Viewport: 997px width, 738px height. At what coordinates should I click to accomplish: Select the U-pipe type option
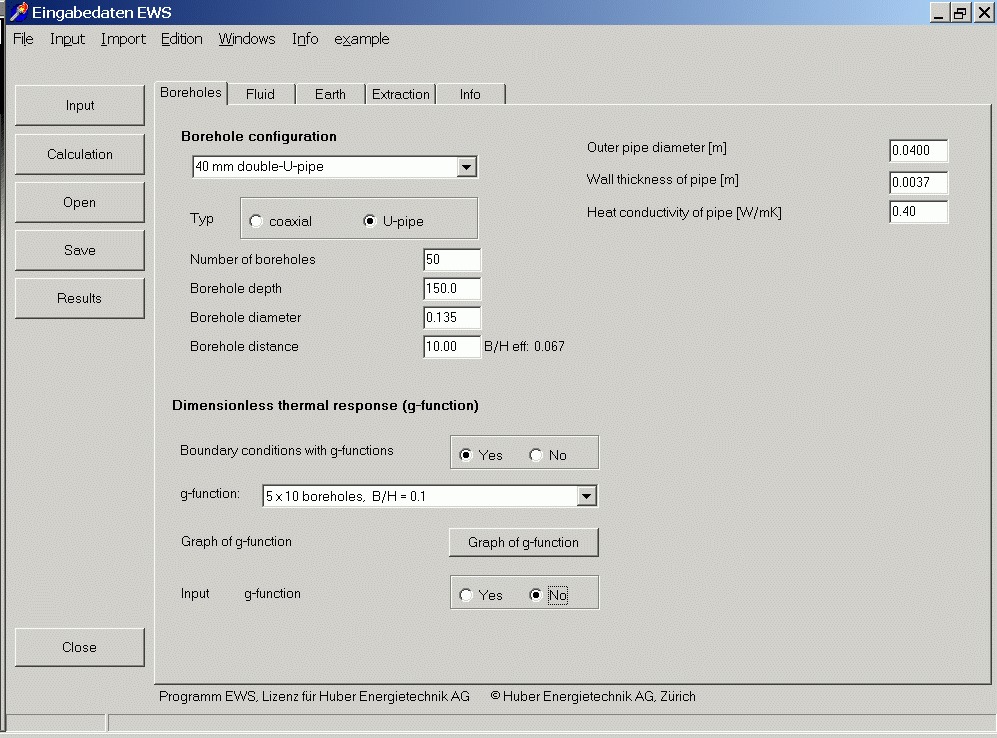[x=370, y=221]
